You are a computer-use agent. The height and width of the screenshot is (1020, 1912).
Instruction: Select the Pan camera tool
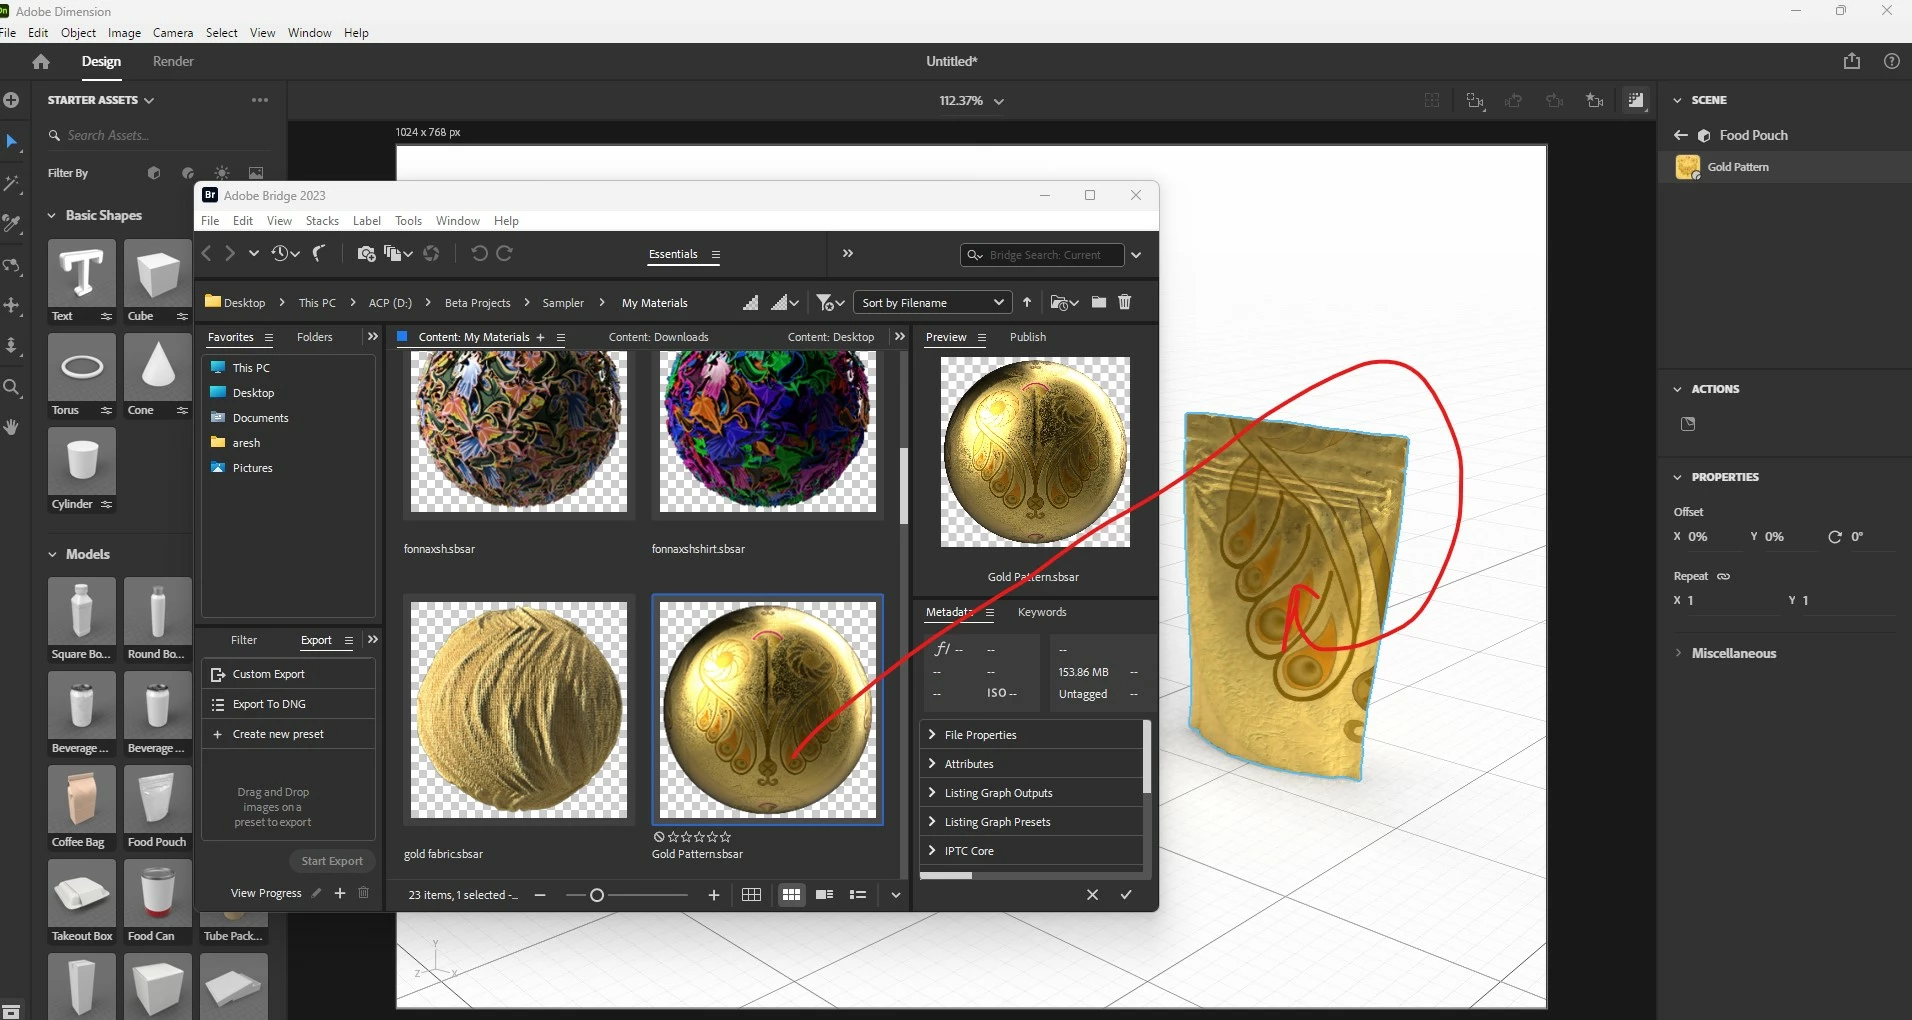pos(12,306)
